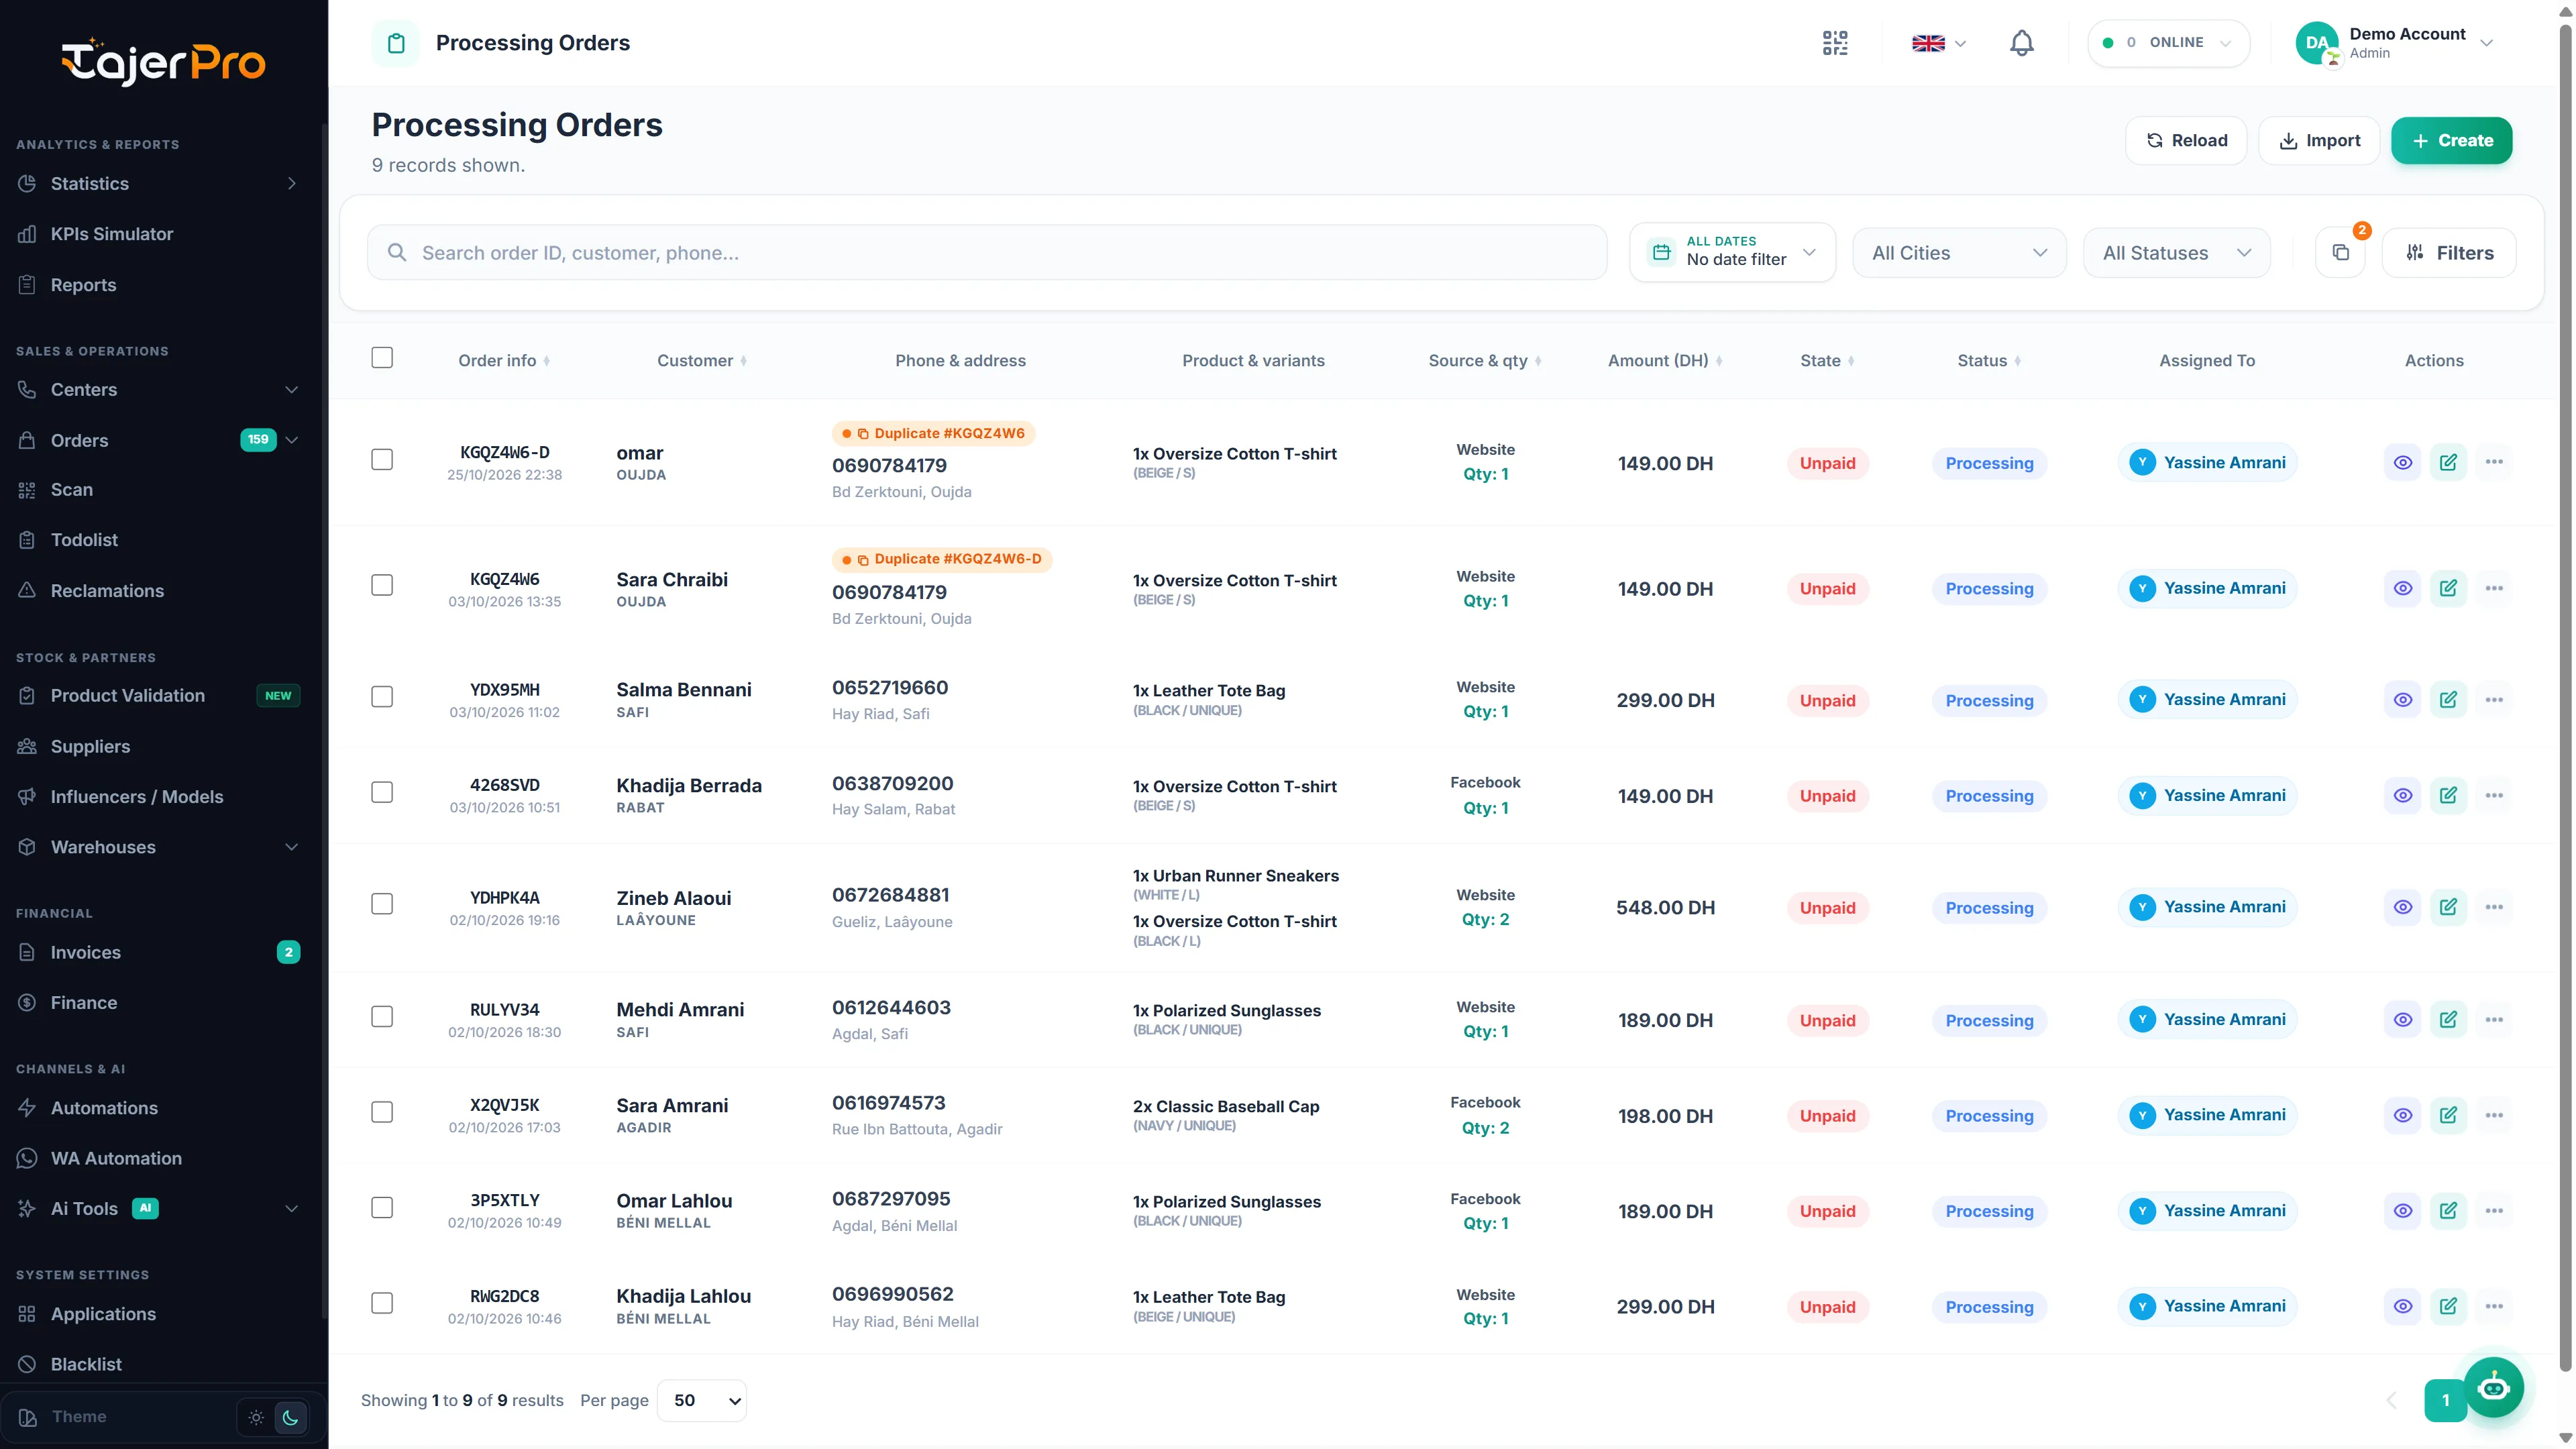Change per page value dropdown

[x=703, y=1400]
